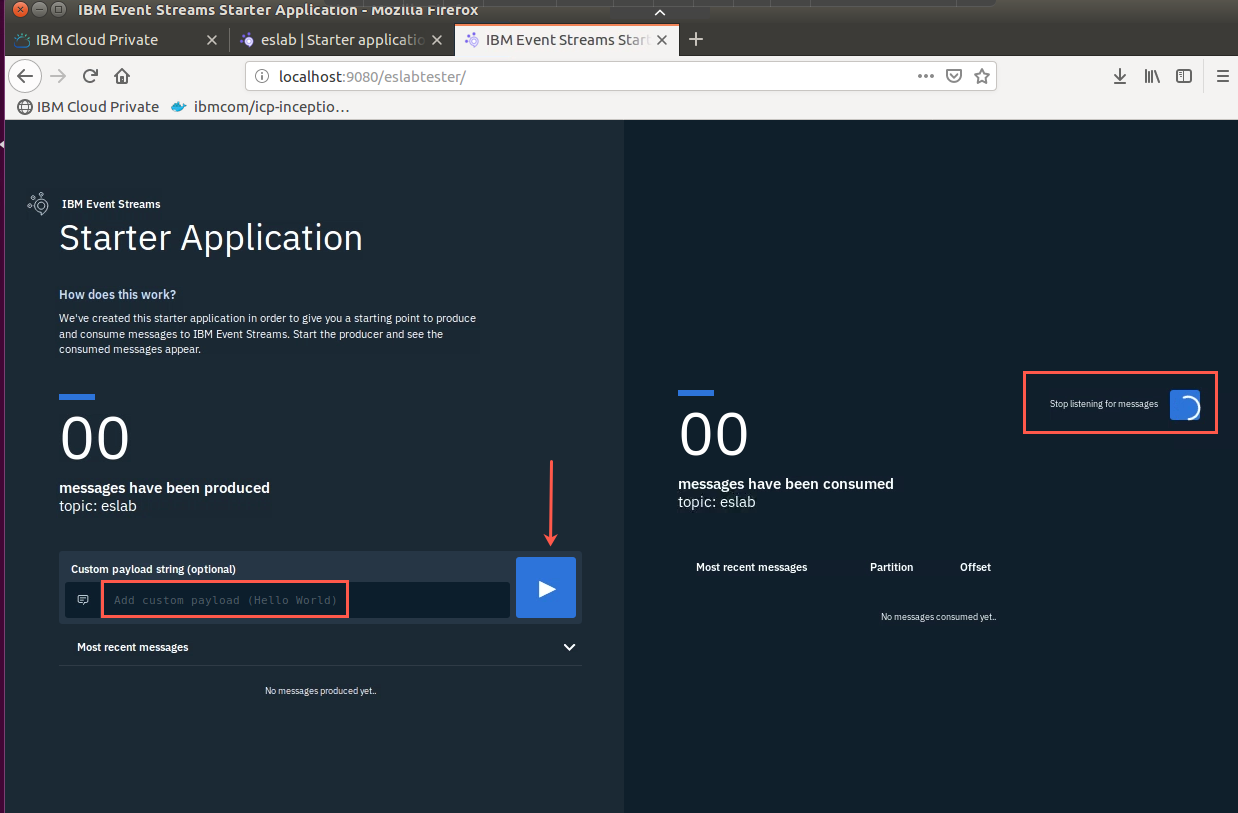Open IBM Cloud Private bookmark
Screen dimensions: 1238x813
88,107
